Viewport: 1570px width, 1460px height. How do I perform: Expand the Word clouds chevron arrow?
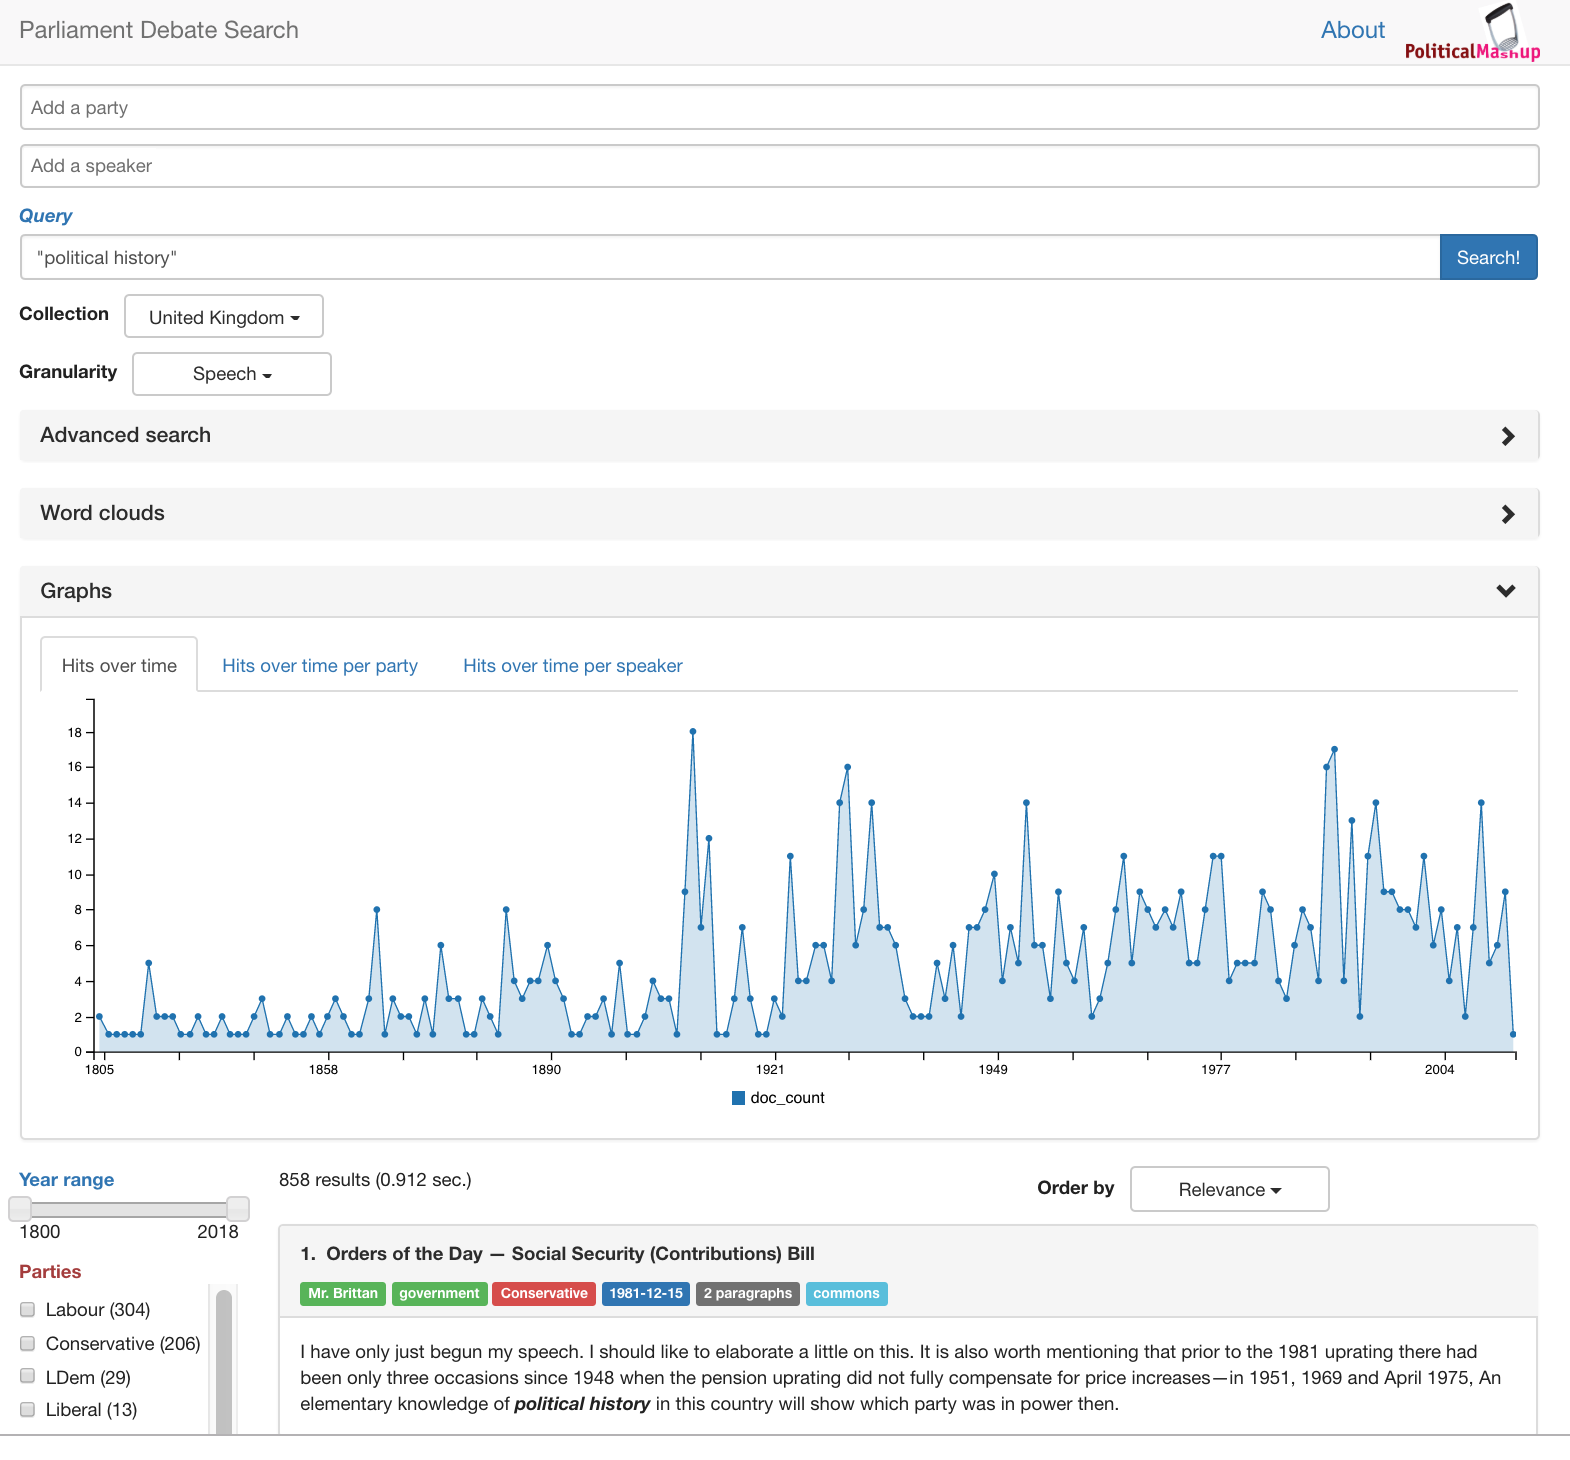point(1507,514)
